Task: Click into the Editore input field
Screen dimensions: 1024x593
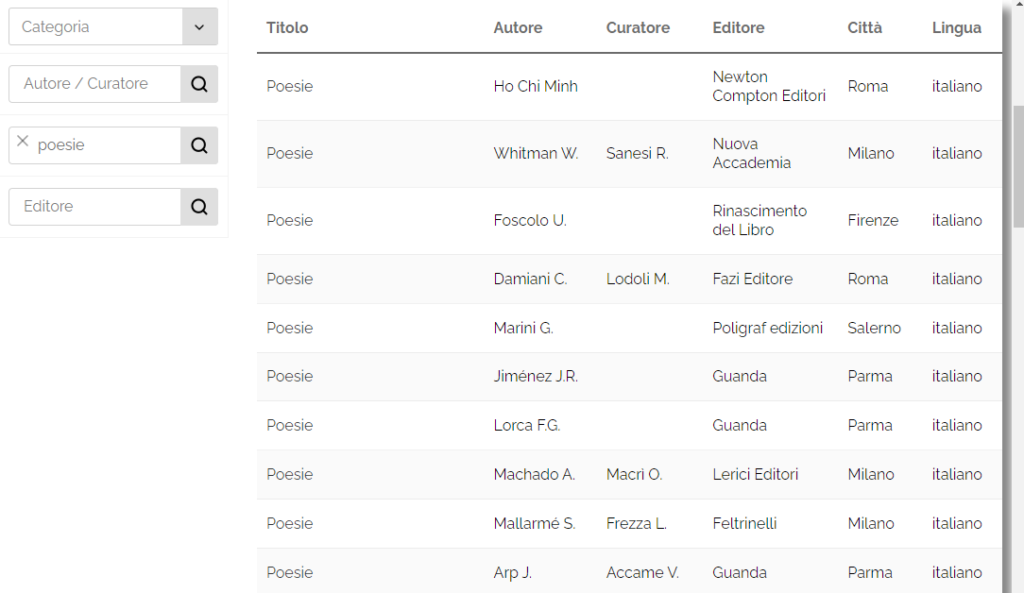Action: (95, 206)
